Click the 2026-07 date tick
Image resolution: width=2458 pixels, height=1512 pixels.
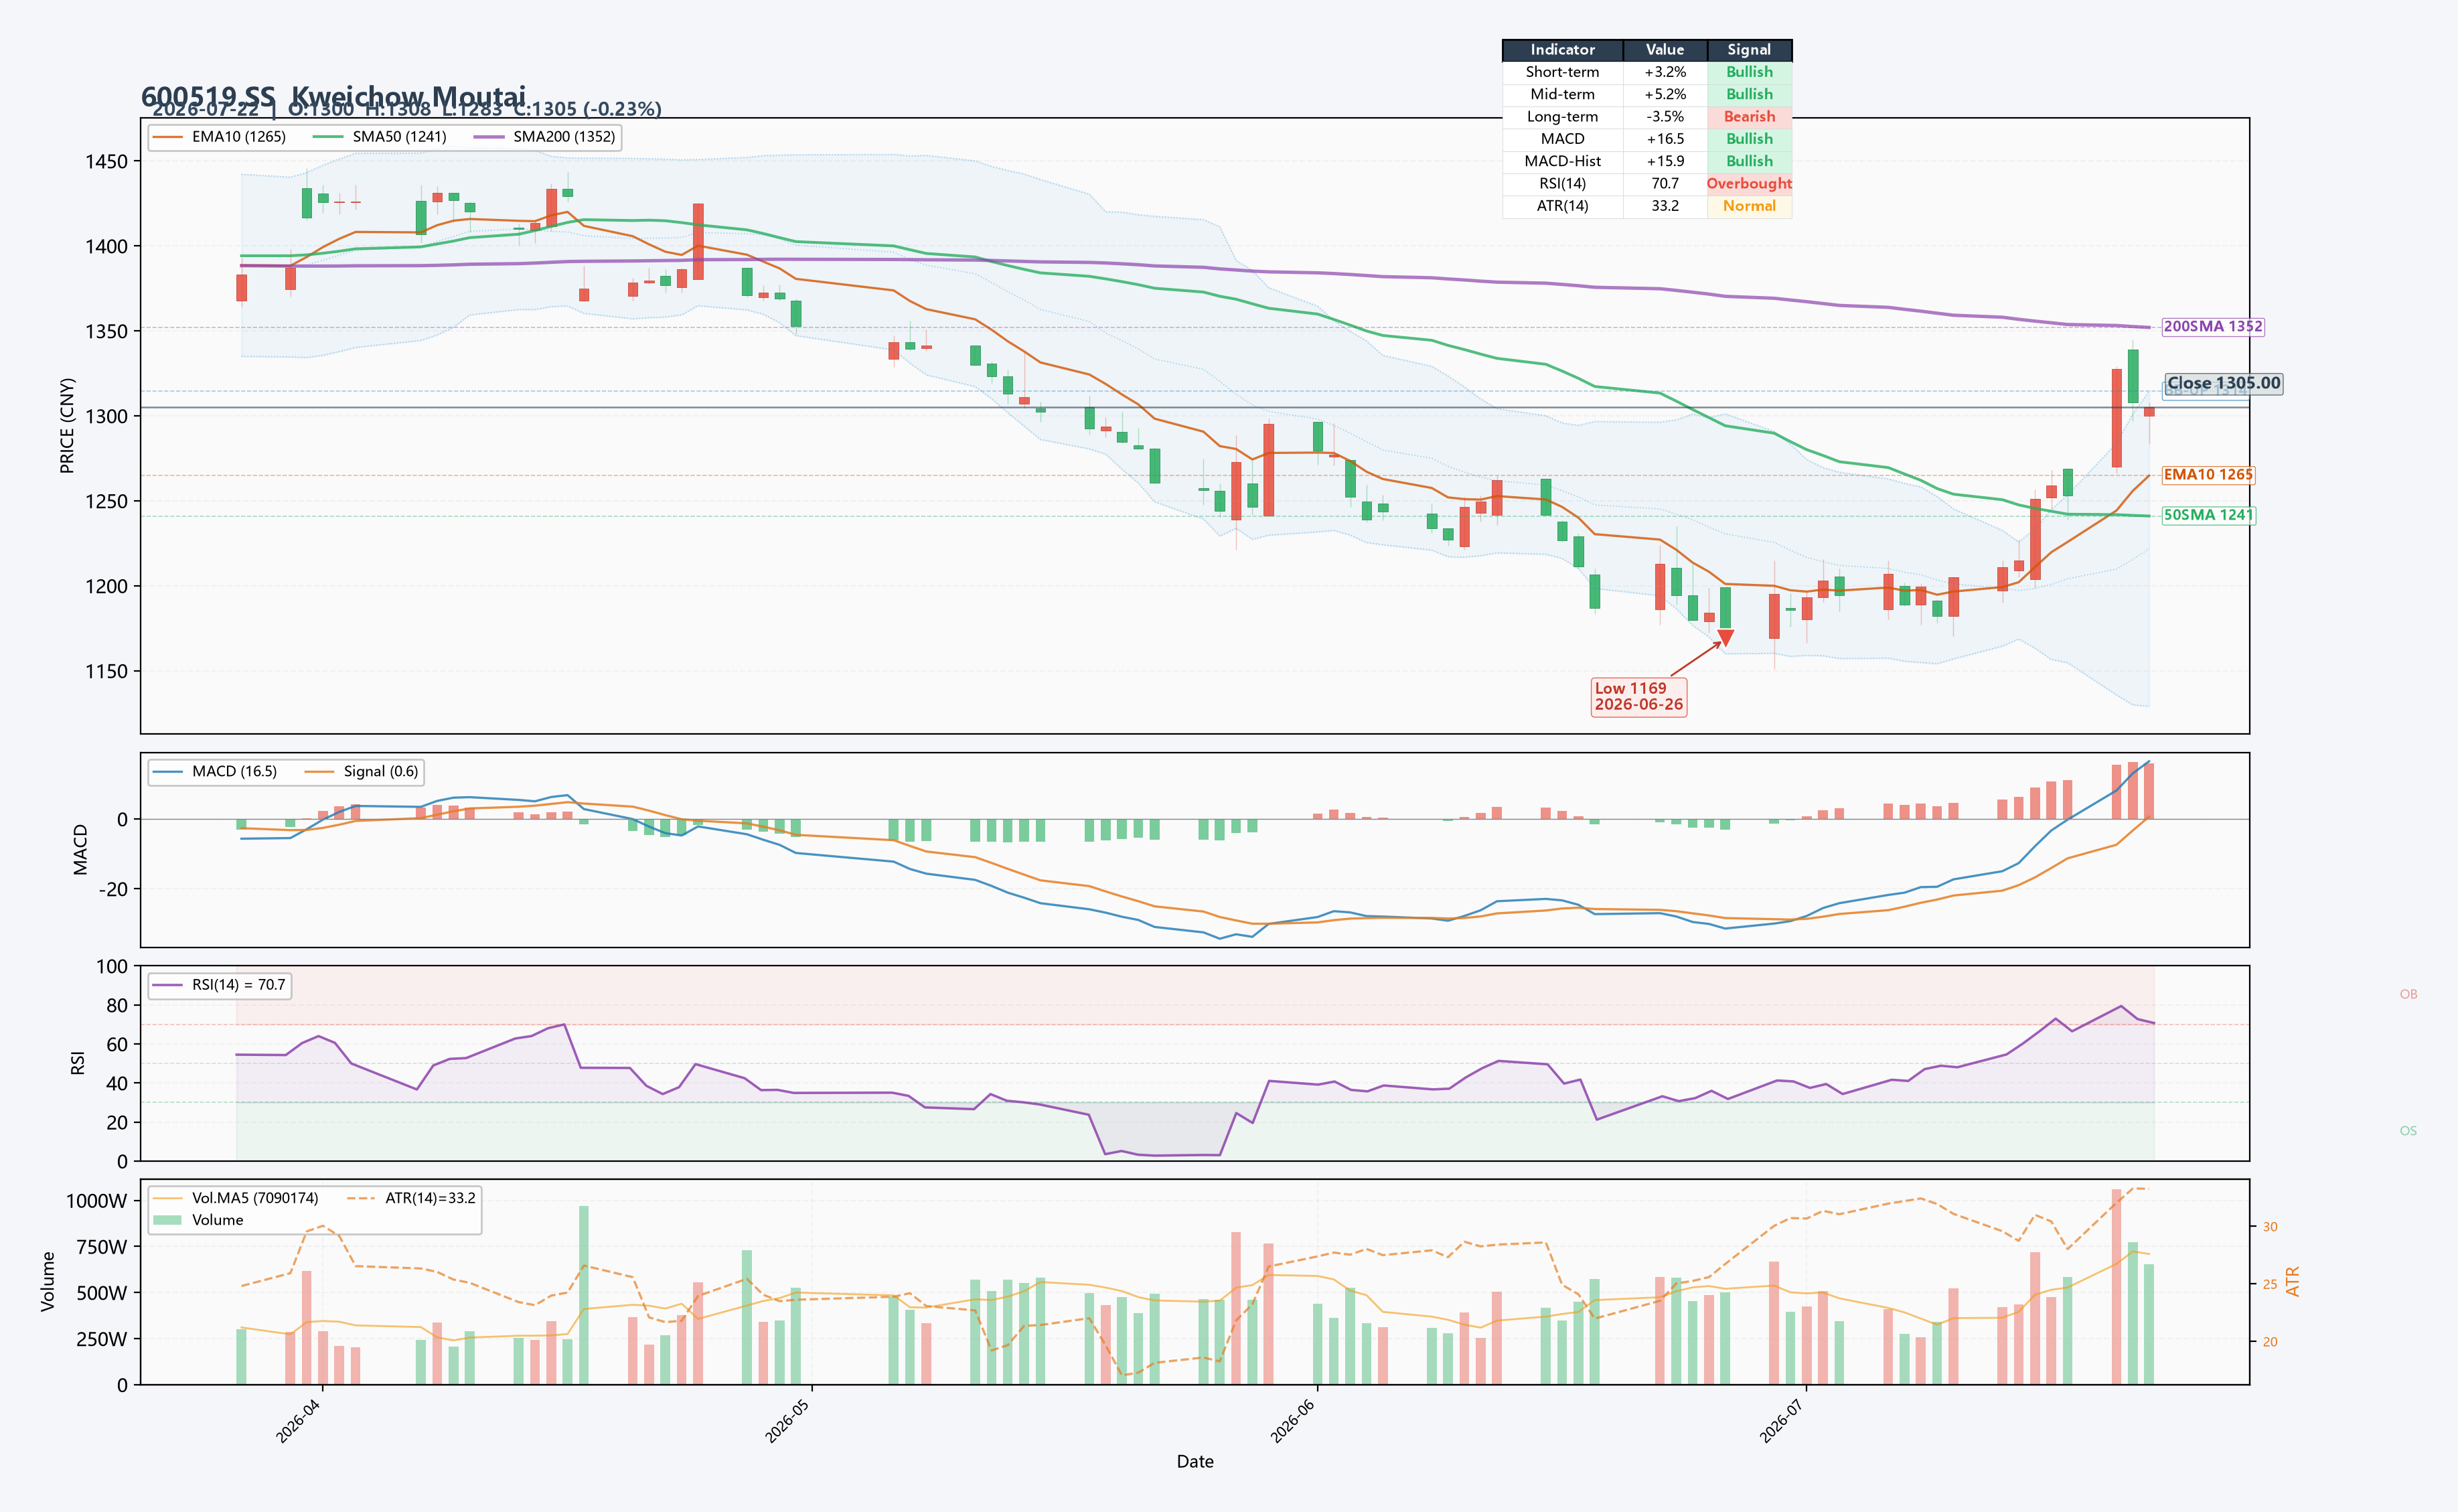click(1783, 1420)
